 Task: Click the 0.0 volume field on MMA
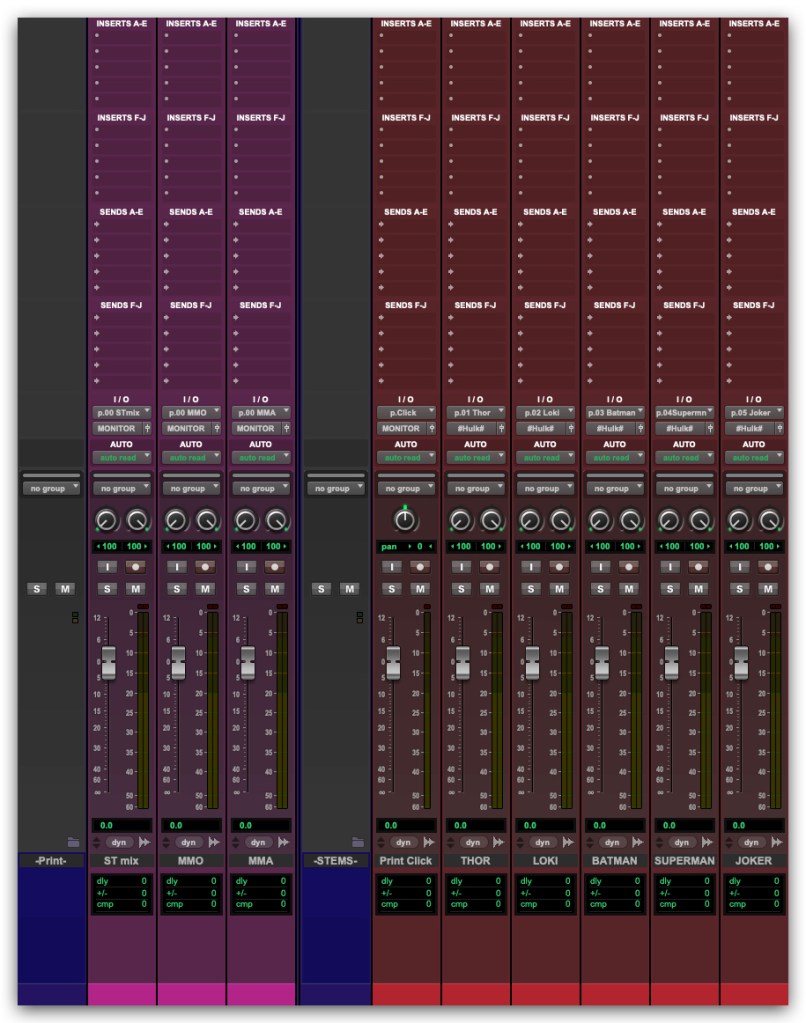pyautogui.click(x=260, y=826)
